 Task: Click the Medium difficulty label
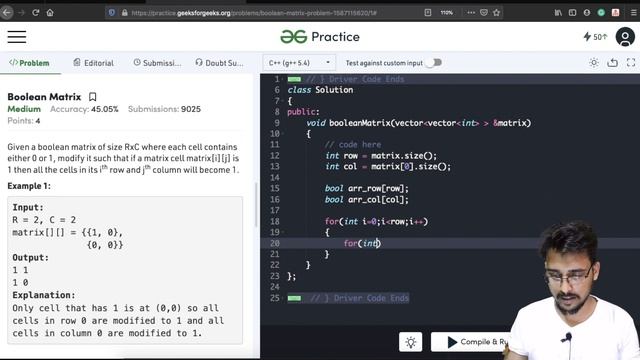tap(24, 109)
